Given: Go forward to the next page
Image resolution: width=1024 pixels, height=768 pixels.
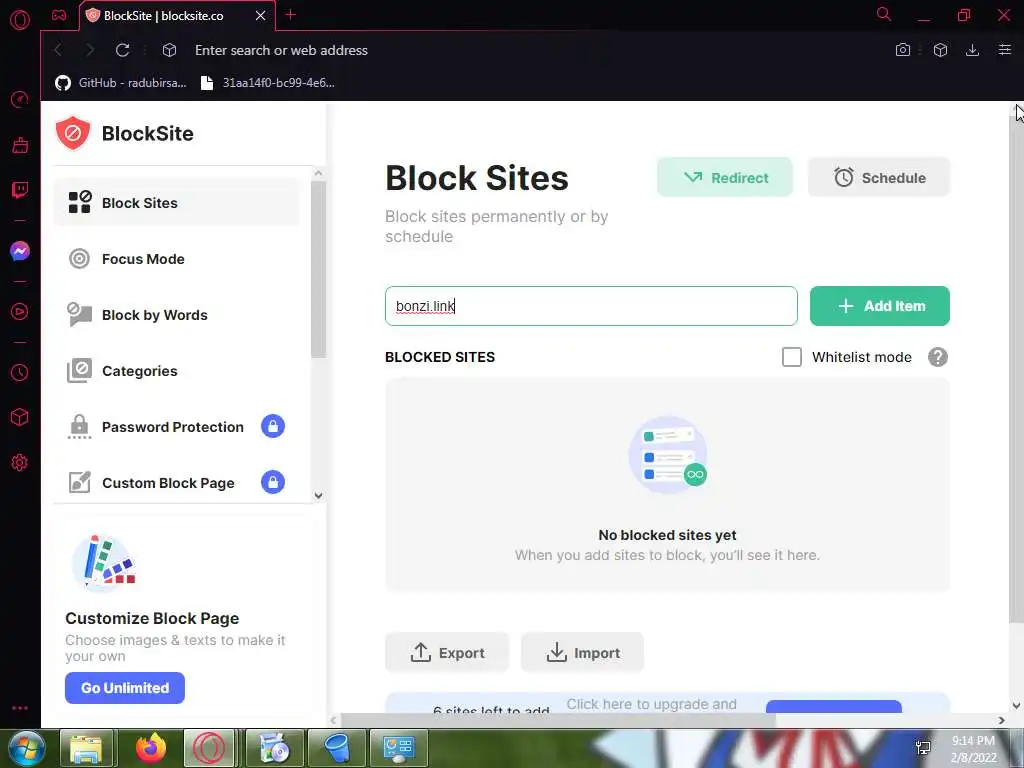Looking at the screenshot, I should tap(90, 50).
